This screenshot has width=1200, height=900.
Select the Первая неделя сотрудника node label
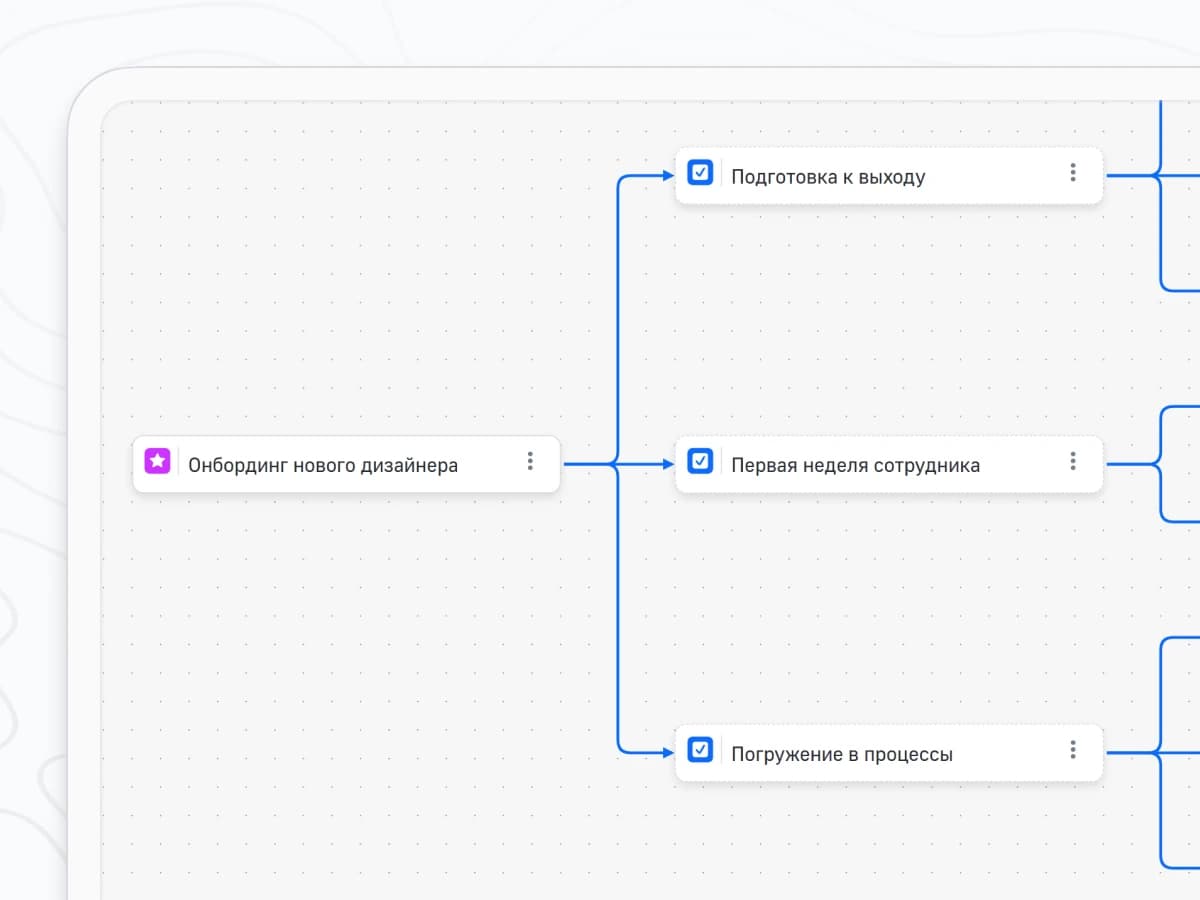pos(855,465)
